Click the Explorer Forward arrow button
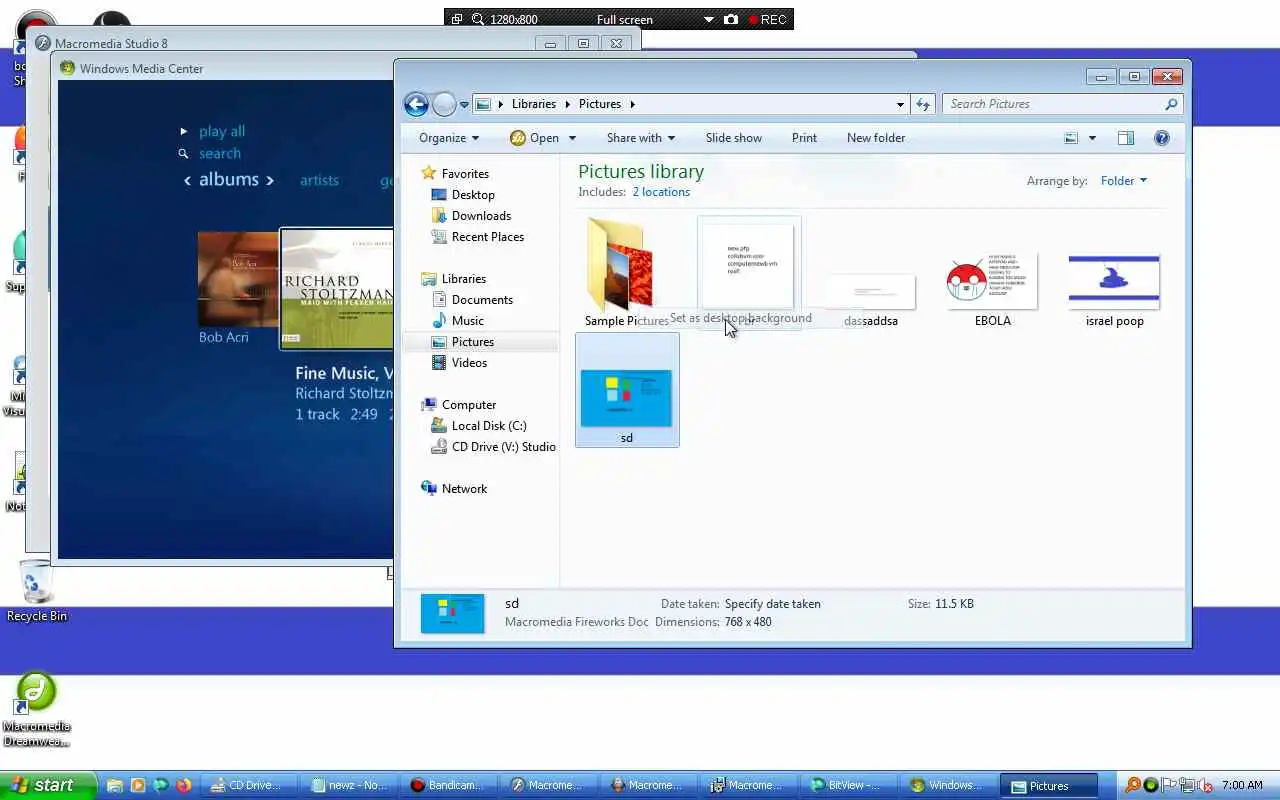 point(444,104)
